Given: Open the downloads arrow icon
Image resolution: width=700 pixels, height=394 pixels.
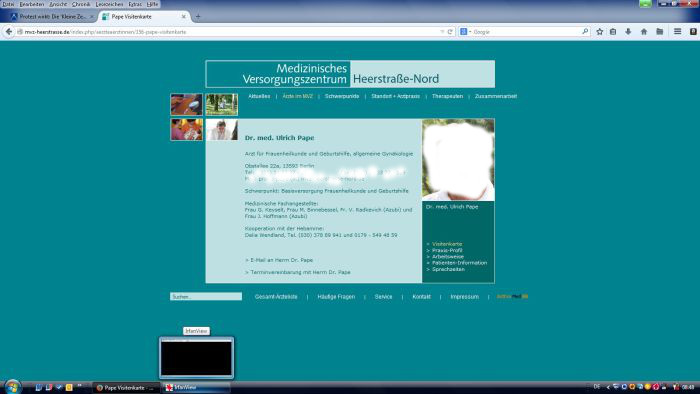Looking at the screenshot, I should (x=628, y=32).
